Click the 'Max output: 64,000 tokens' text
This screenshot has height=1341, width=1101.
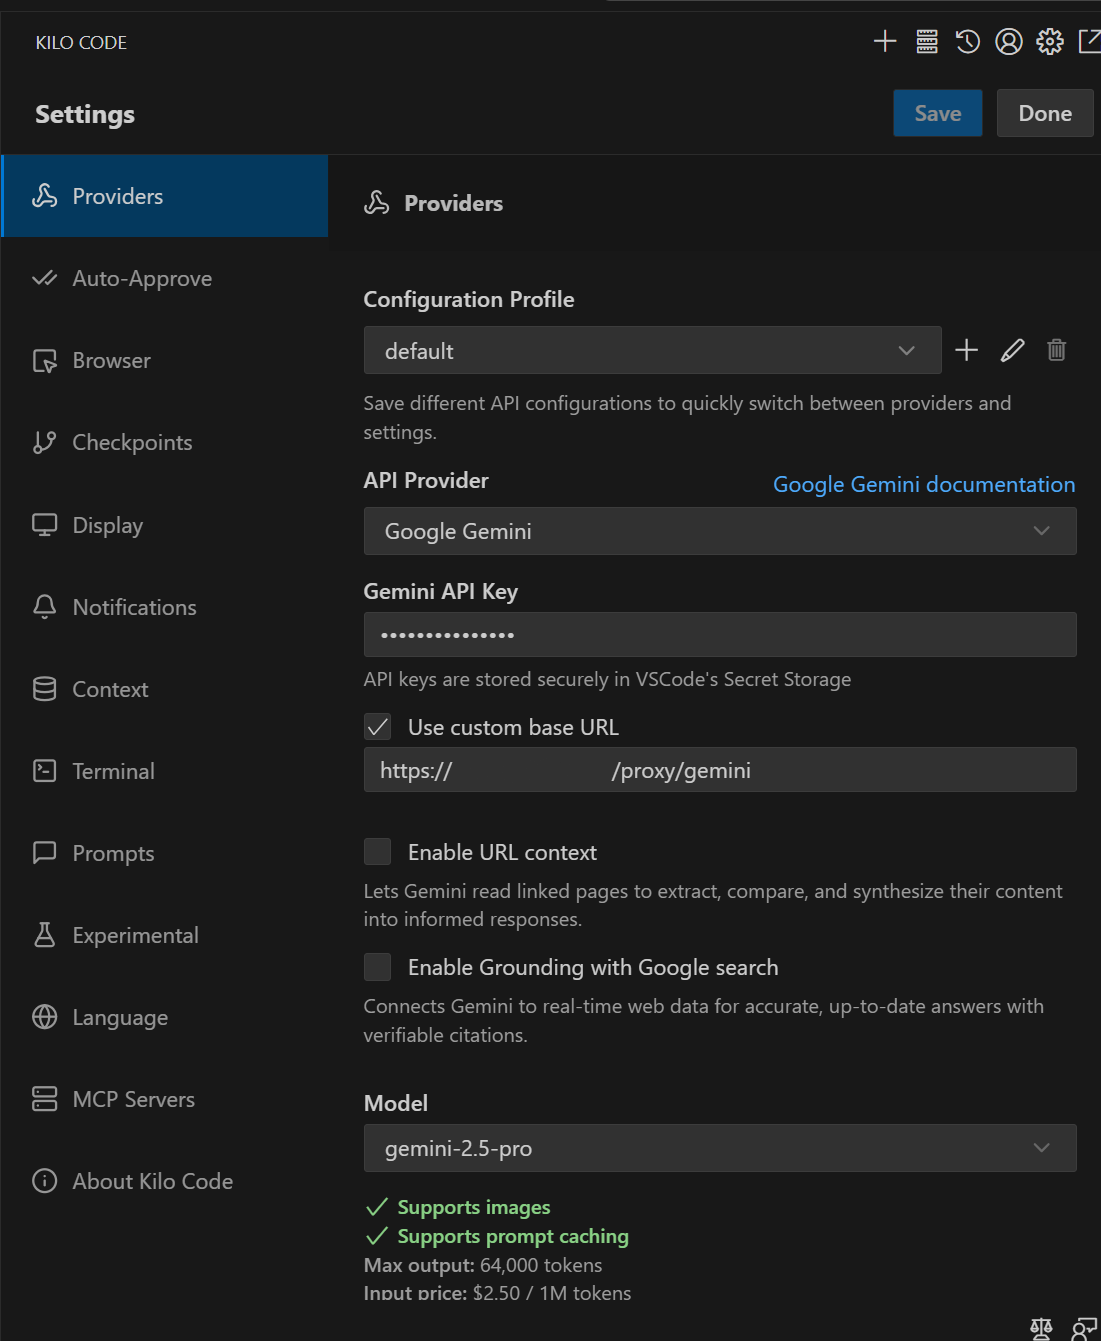pos(483,1265)
